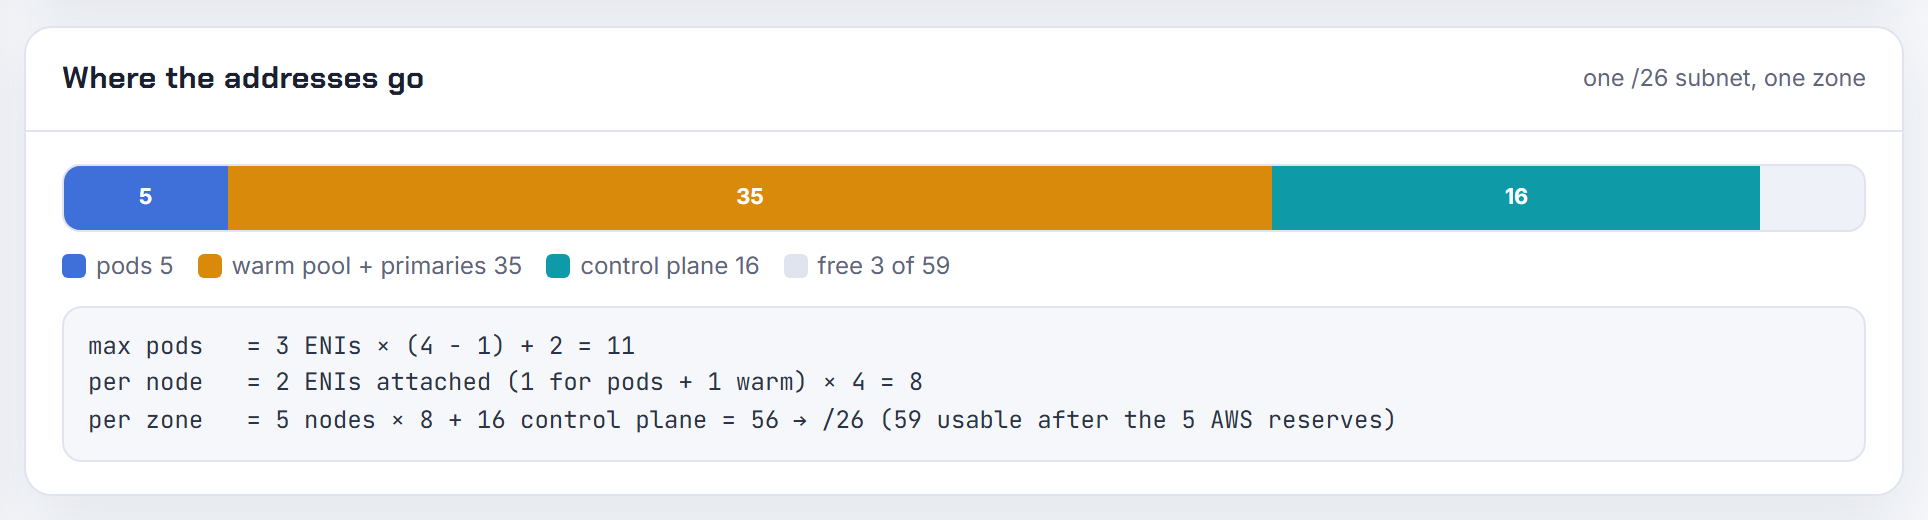Select the teal bar segment labeled 16
This screenshot has height=520, width=1928.
(x=1516, y=198)
